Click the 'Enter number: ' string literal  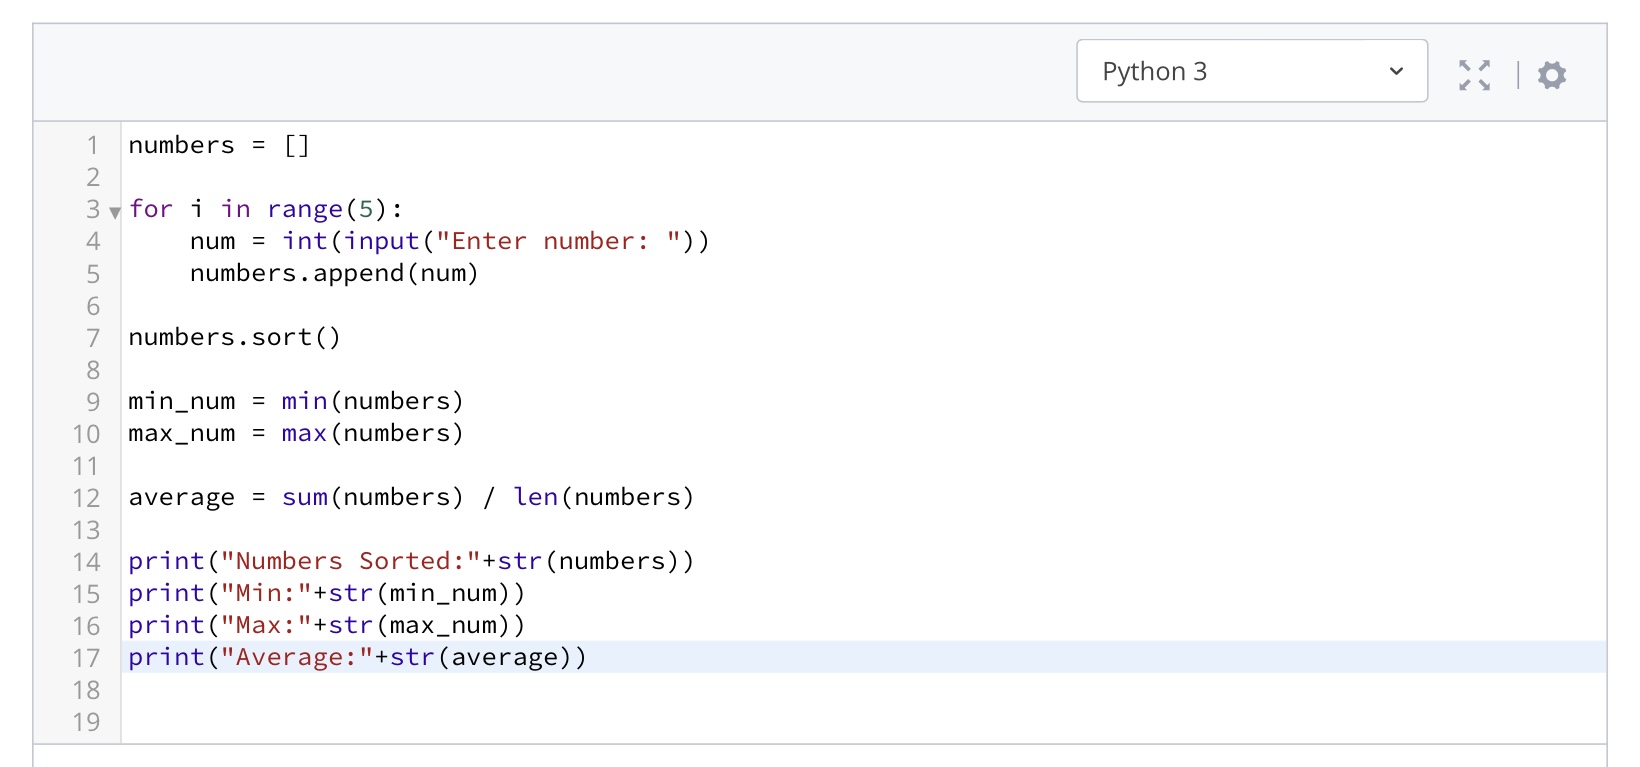pos(559,241)
